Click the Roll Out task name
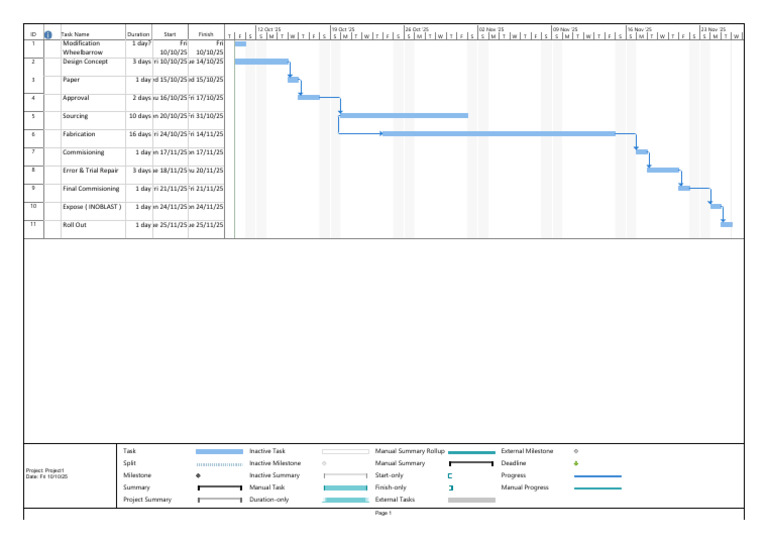This screenshot has width=768, height=543. [x=74, y=225]
